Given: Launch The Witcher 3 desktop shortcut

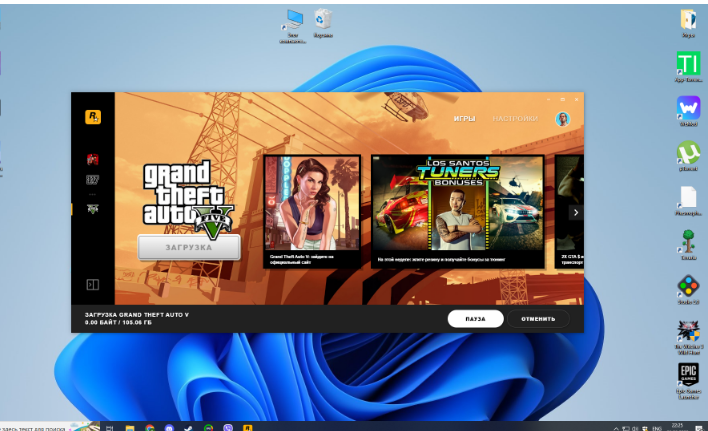Looking at the screenshot, I should coord(688,337).
